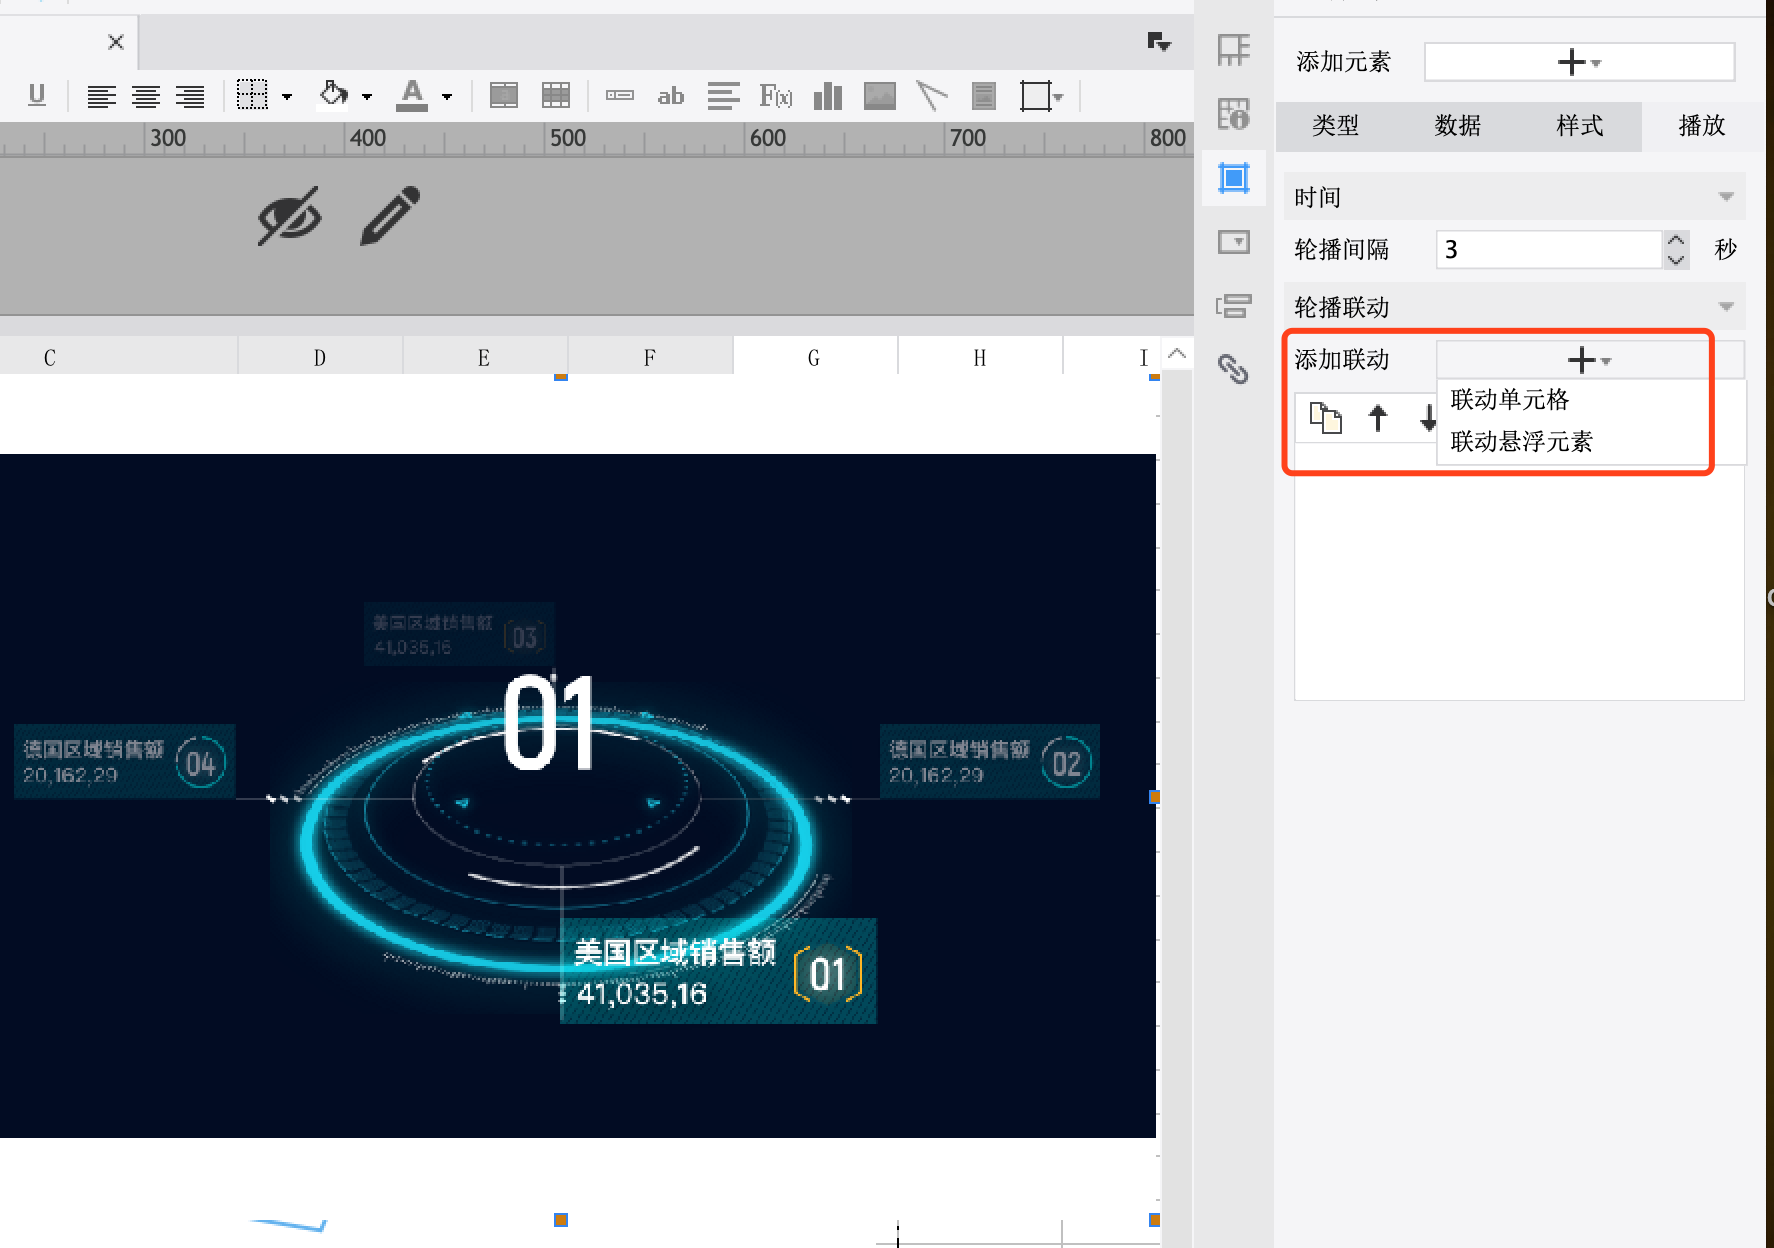
Task: Switch to the 数据 tab
Action: 1458,125
